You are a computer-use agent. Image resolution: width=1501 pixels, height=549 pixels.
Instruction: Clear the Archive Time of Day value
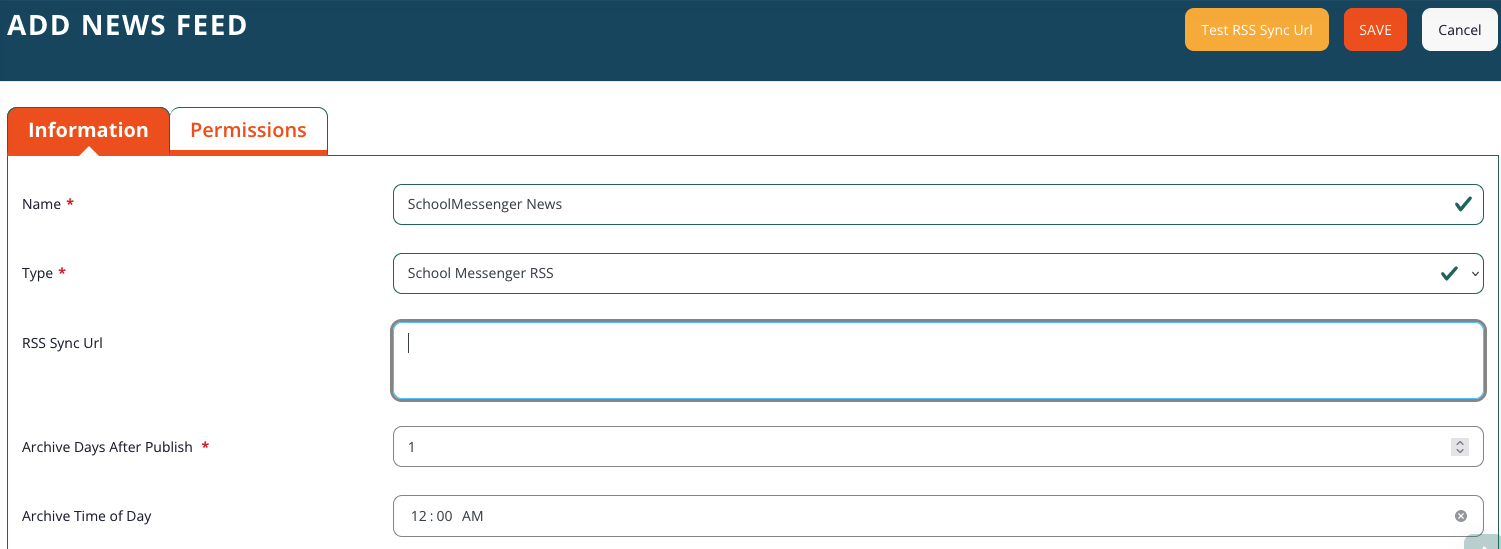coord(1460,516)
